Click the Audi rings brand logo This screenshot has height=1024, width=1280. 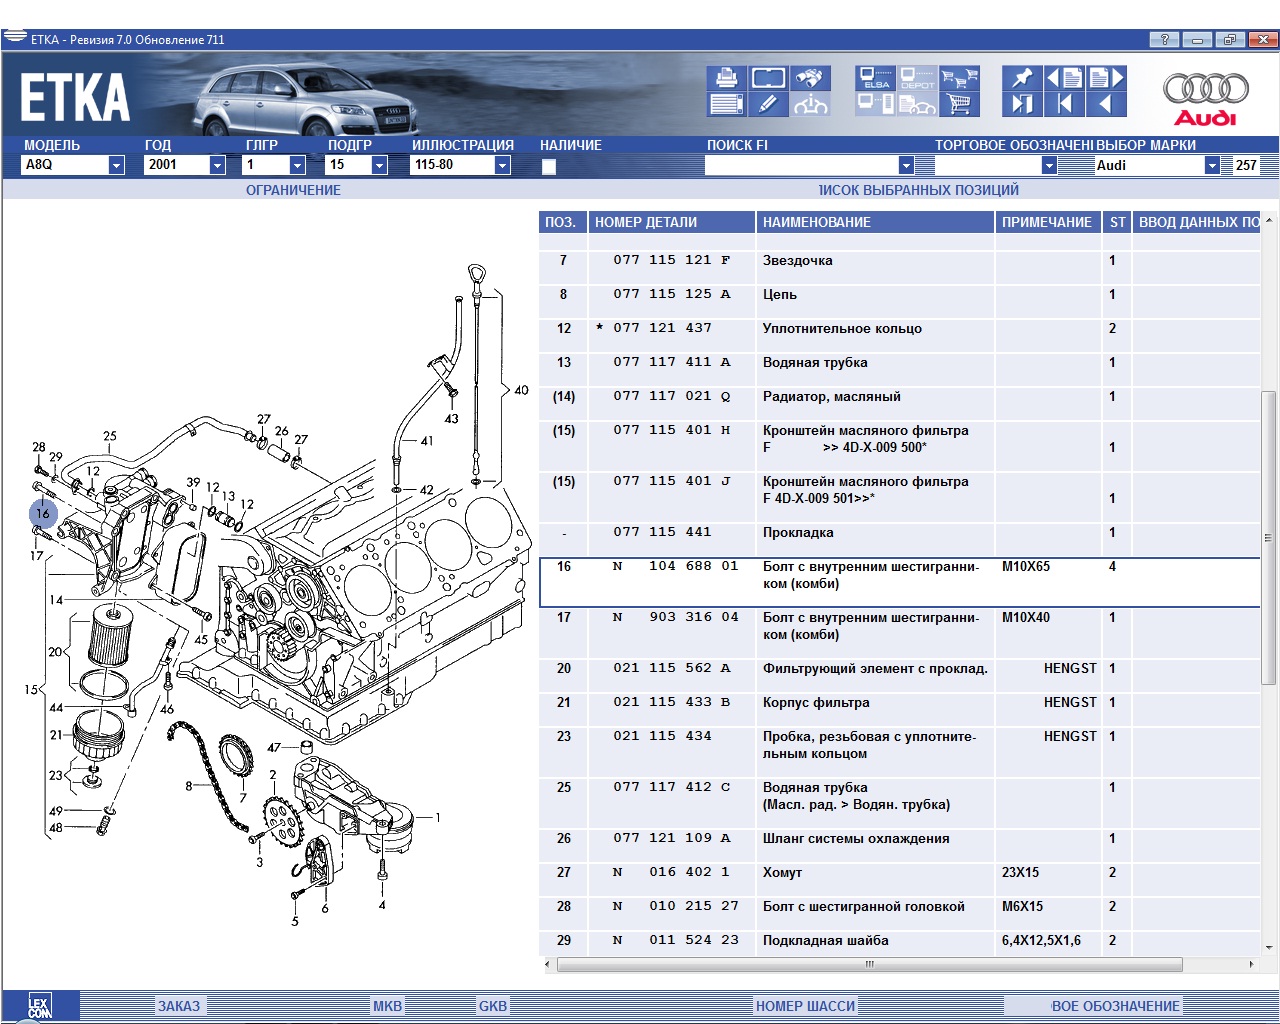pos(1205,97)
